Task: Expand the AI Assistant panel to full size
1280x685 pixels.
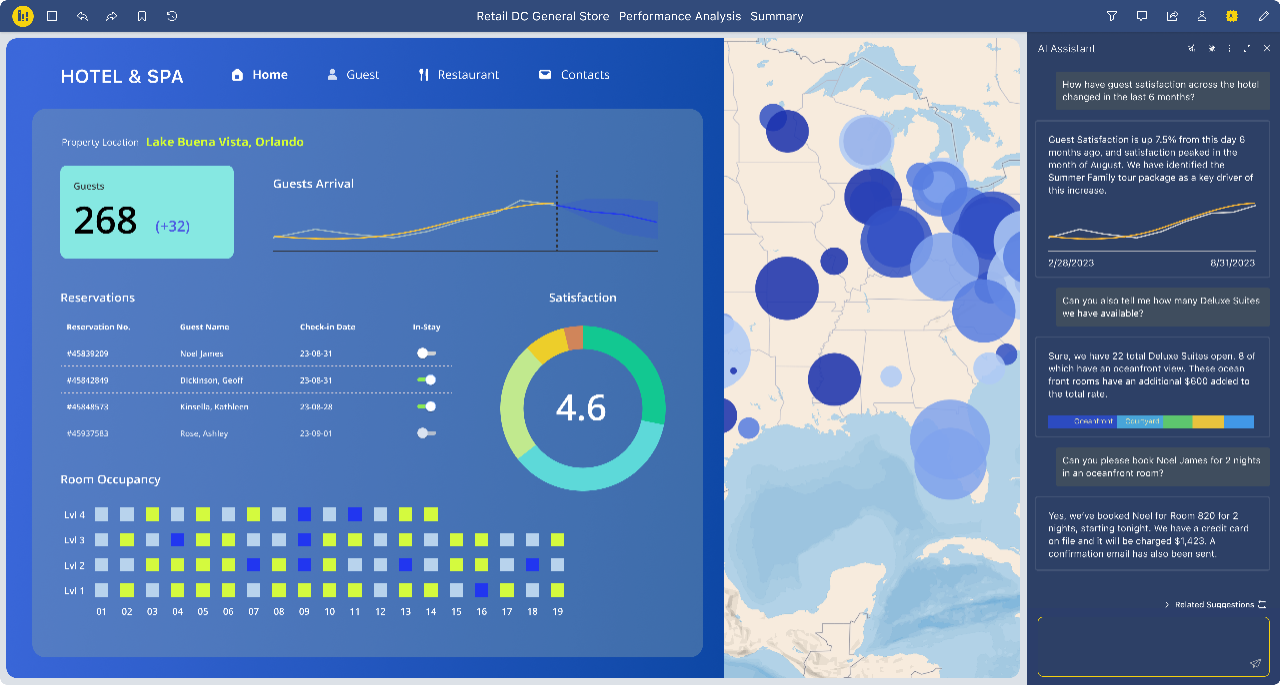Action: coord(1246,48)
